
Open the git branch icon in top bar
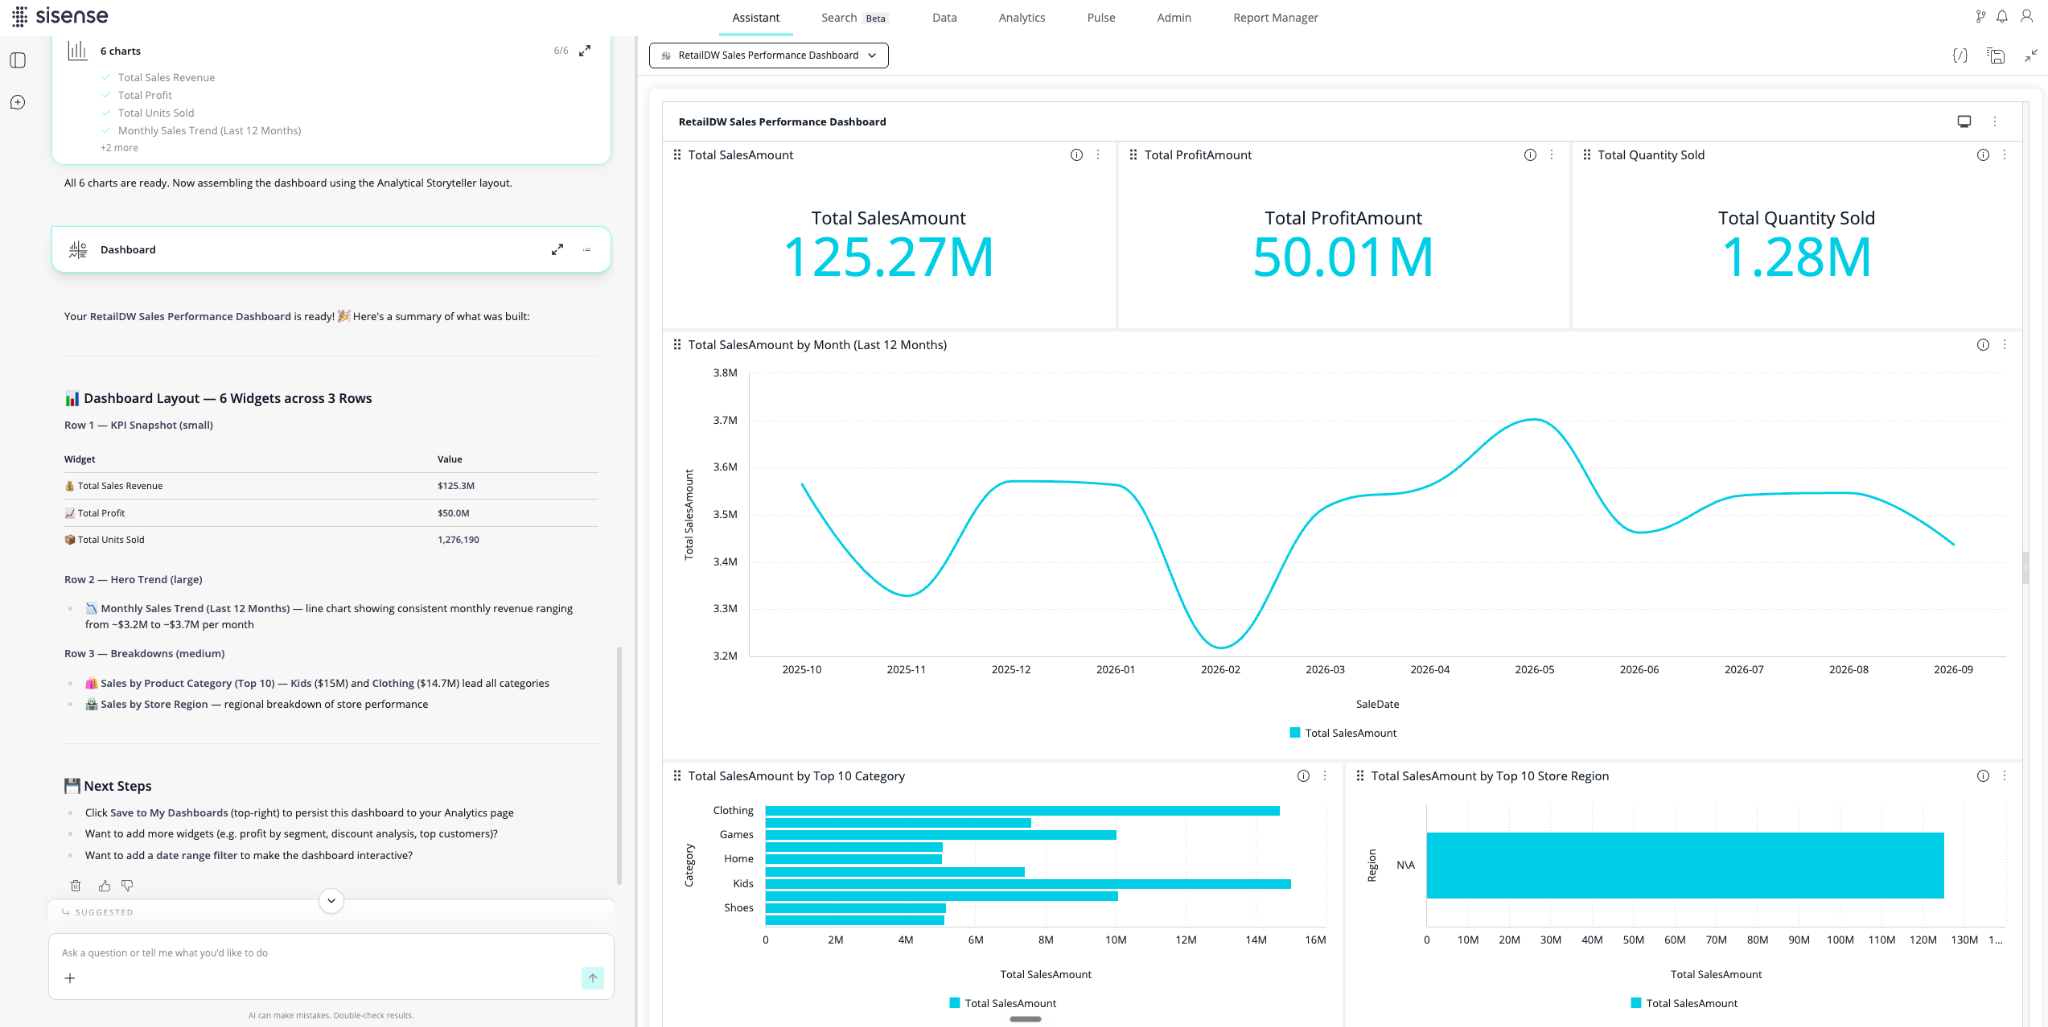click(1980, 16)
